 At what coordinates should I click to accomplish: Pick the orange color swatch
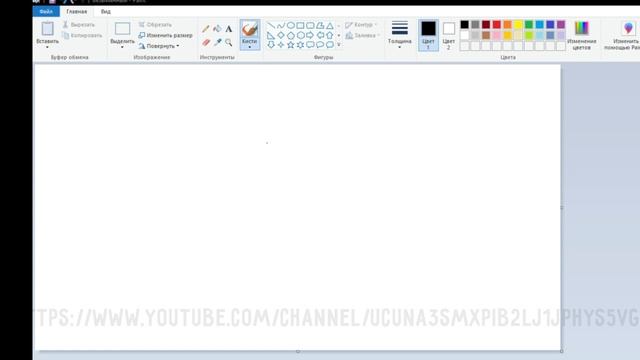click(507, 25)
